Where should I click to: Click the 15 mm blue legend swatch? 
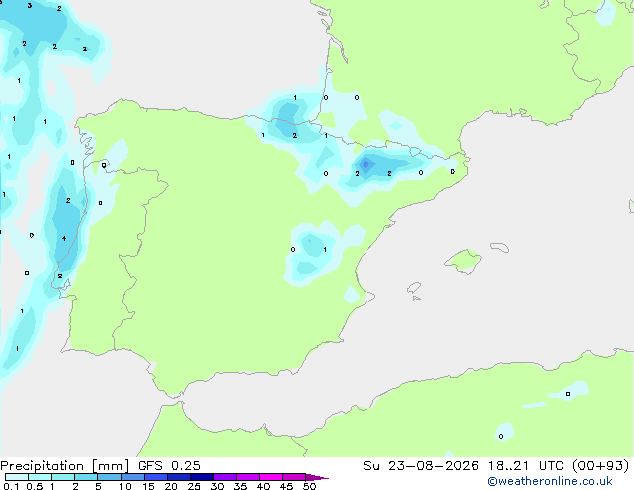click(x=156, y=477)
